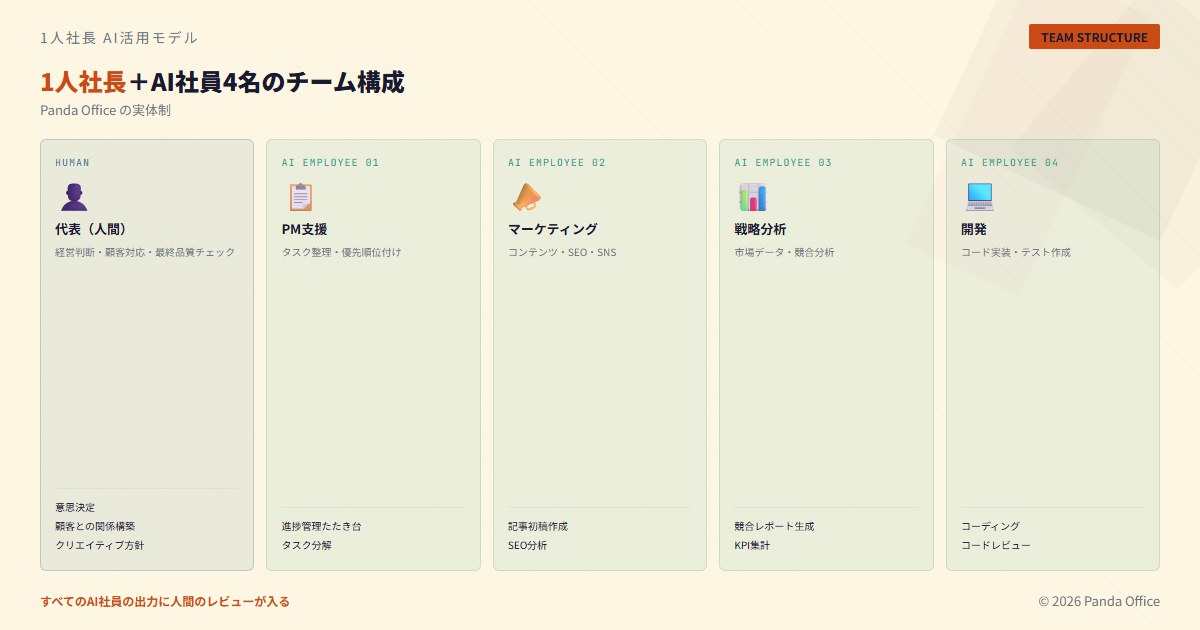Click the clipboard icon for PM支援

coord(300,197)
